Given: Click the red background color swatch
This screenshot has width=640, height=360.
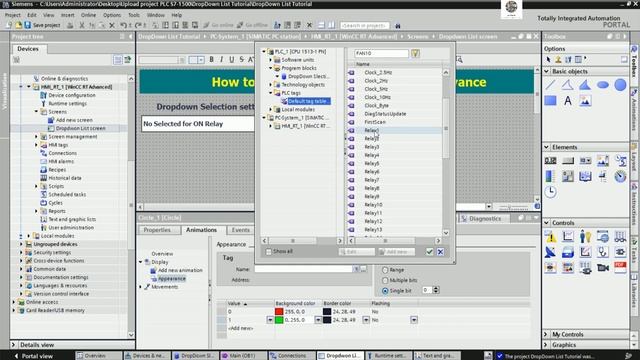Looking at the screenshot, I should coord(279,312).
